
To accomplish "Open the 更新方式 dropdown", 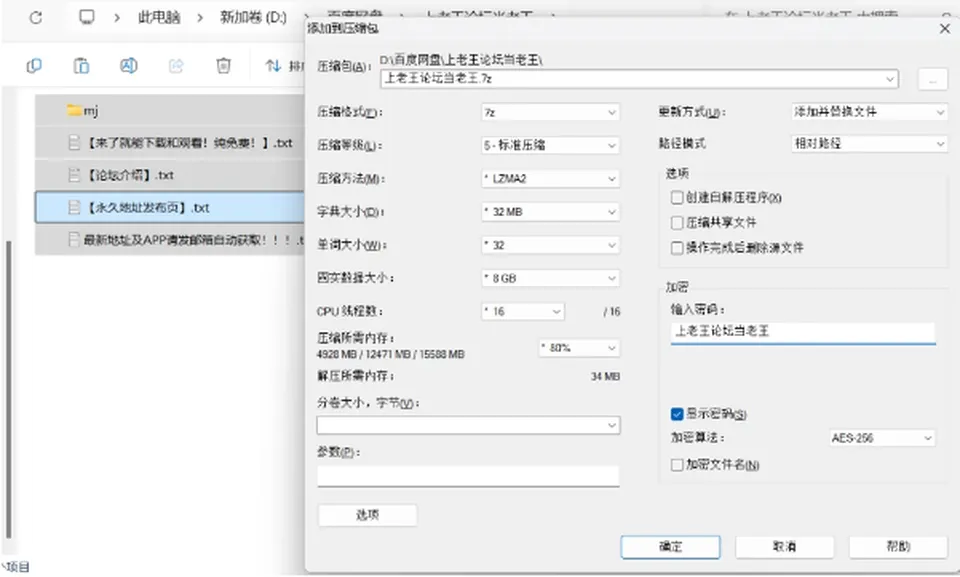I will (868, 112).
